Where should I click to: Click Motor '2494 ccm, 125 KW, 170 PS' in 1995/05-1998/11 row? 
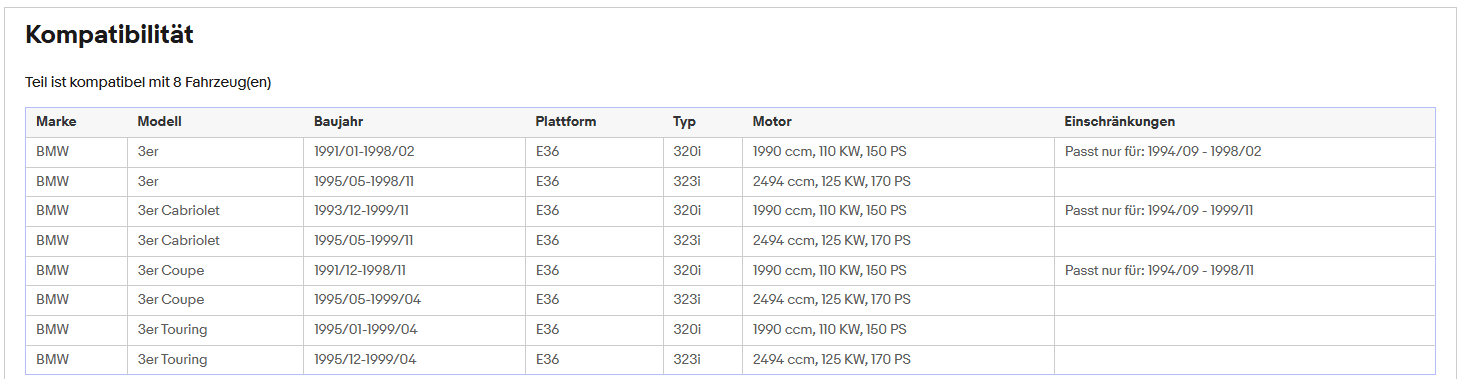coord(832,182)
